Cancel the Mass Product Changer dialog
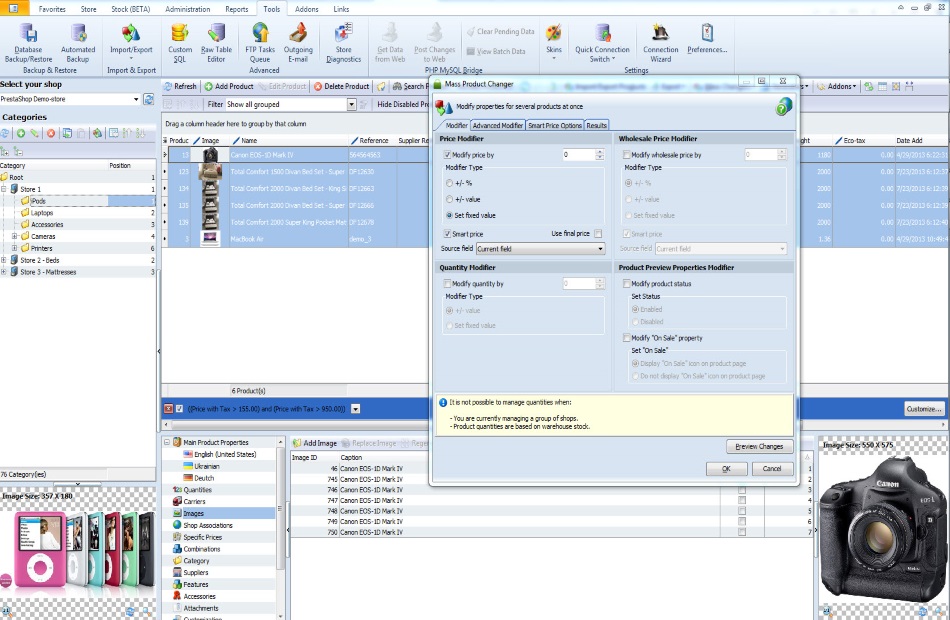 coord(772,469)
